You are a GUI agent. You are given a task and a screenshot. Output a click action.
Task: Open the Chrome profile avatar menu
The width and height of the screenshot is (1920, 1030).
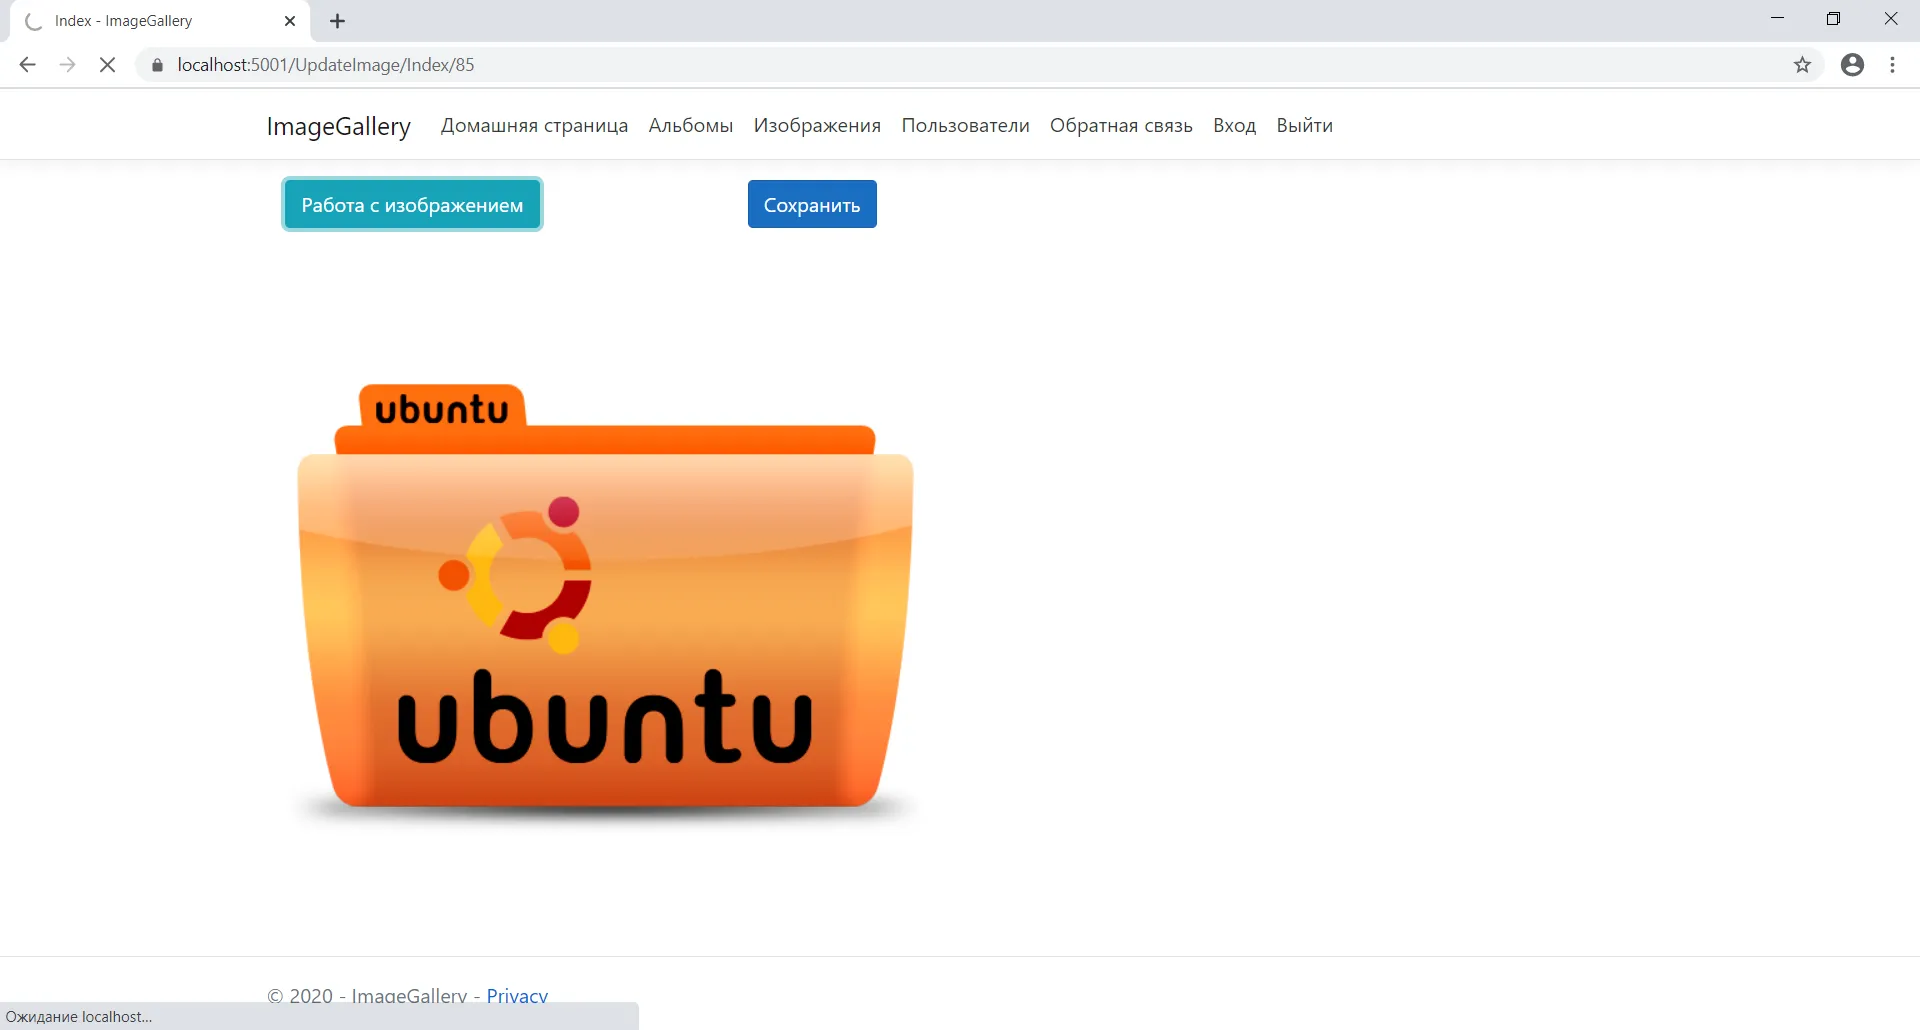point(1852,65)
